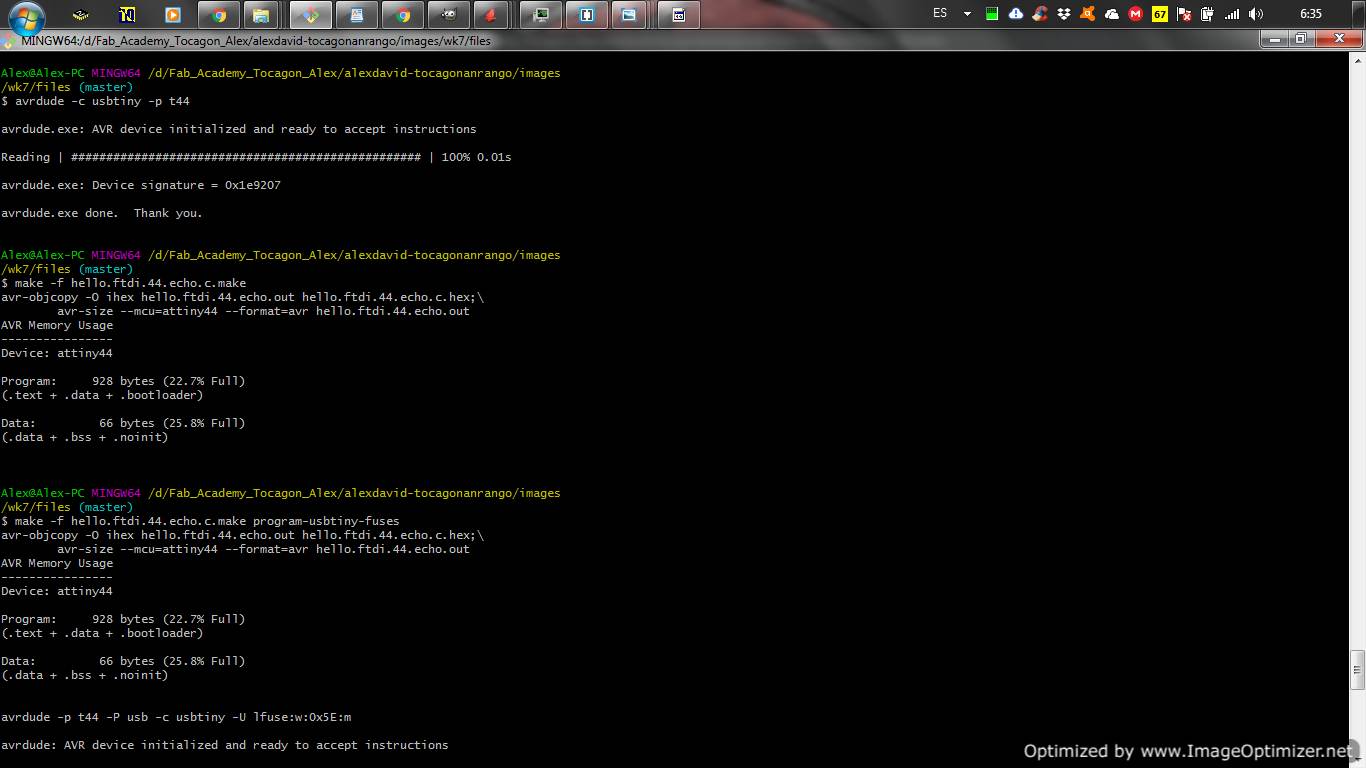Click 'avrdude.exe done. Thank you.' line
The height and width of the screenshot is (768, 1366).
coord(102,213)
